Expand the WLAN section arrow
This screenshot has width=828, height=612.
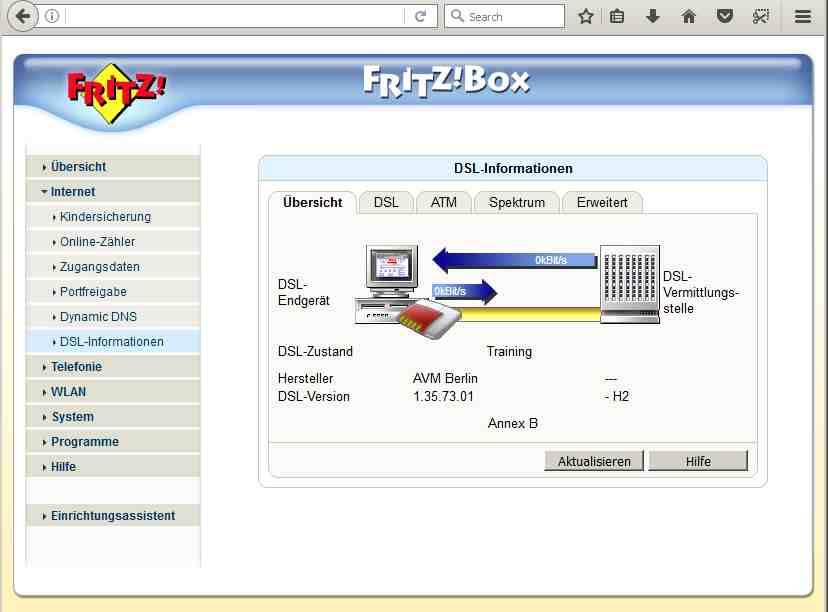pos(44,392)
